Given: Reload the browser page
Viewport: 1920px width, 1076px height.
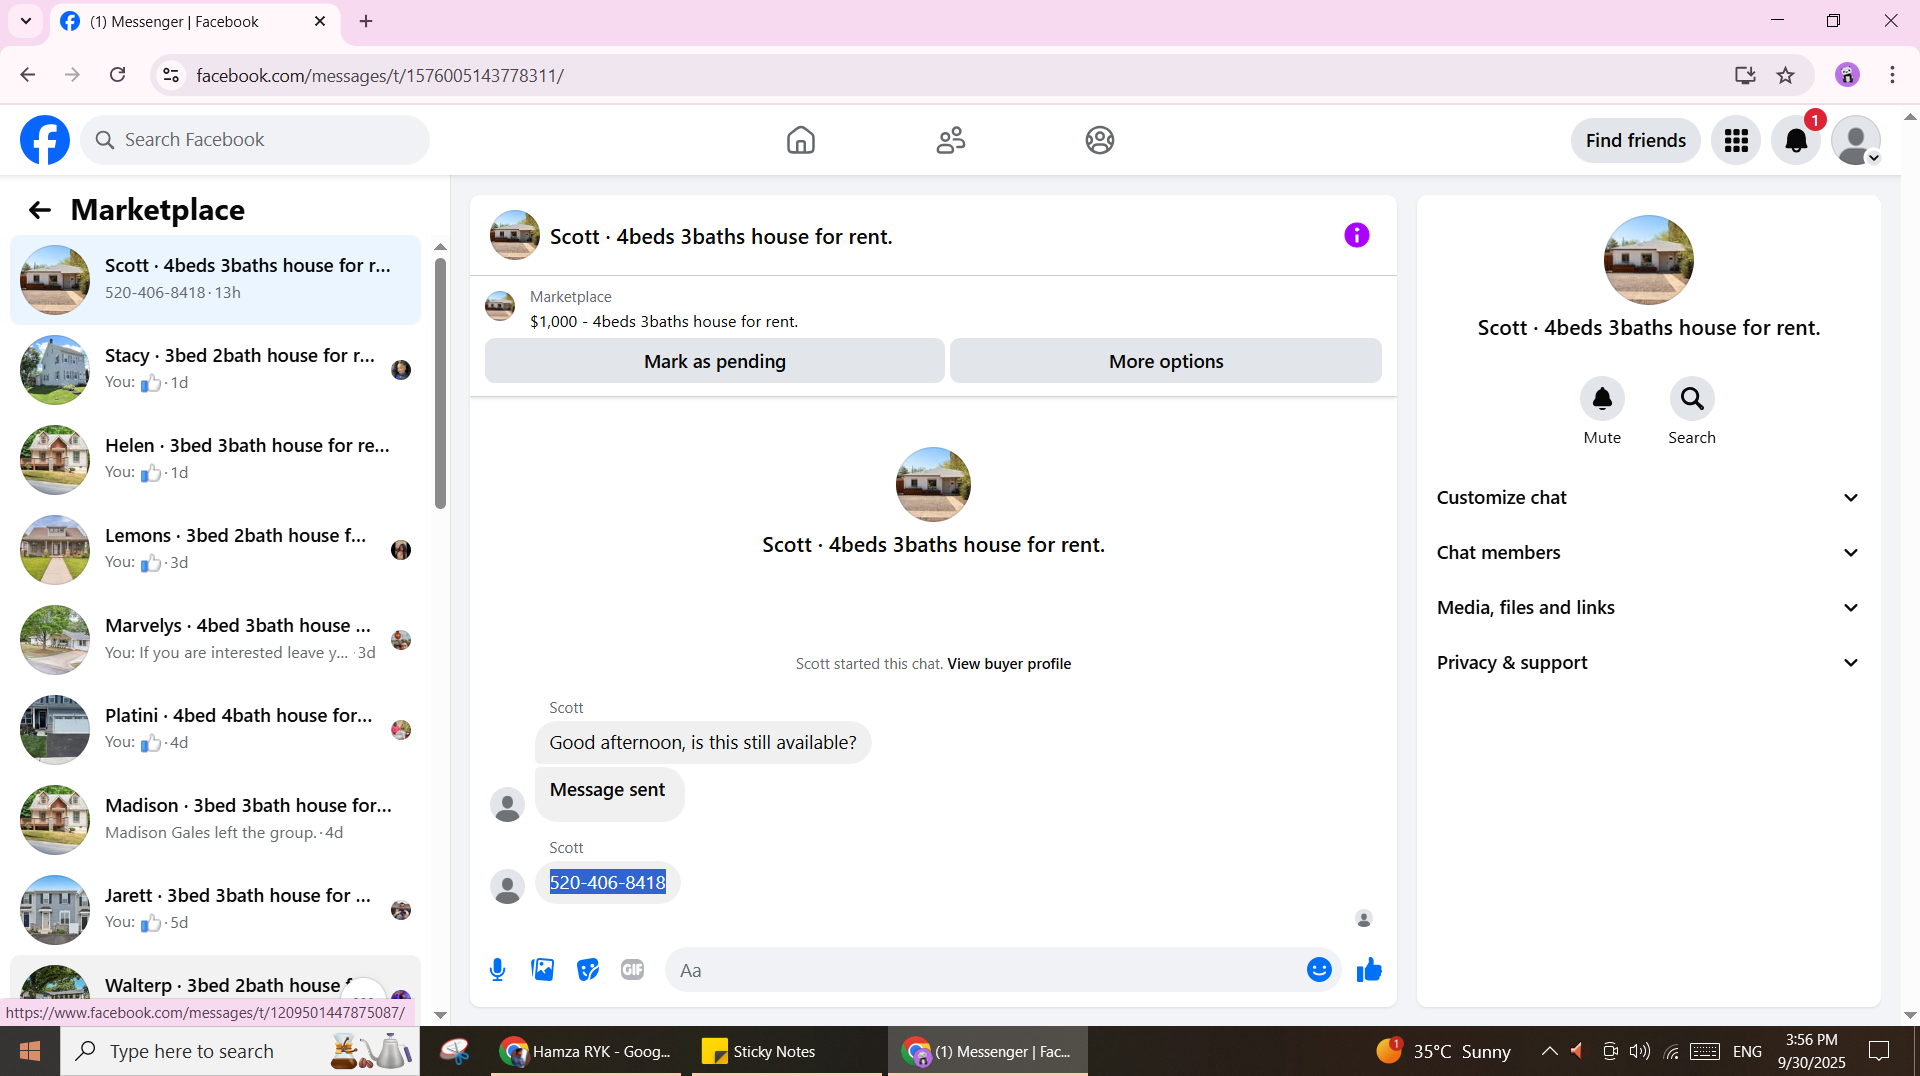Looking at the screenshot, I should pyautogui.click(x=117, y=75).
